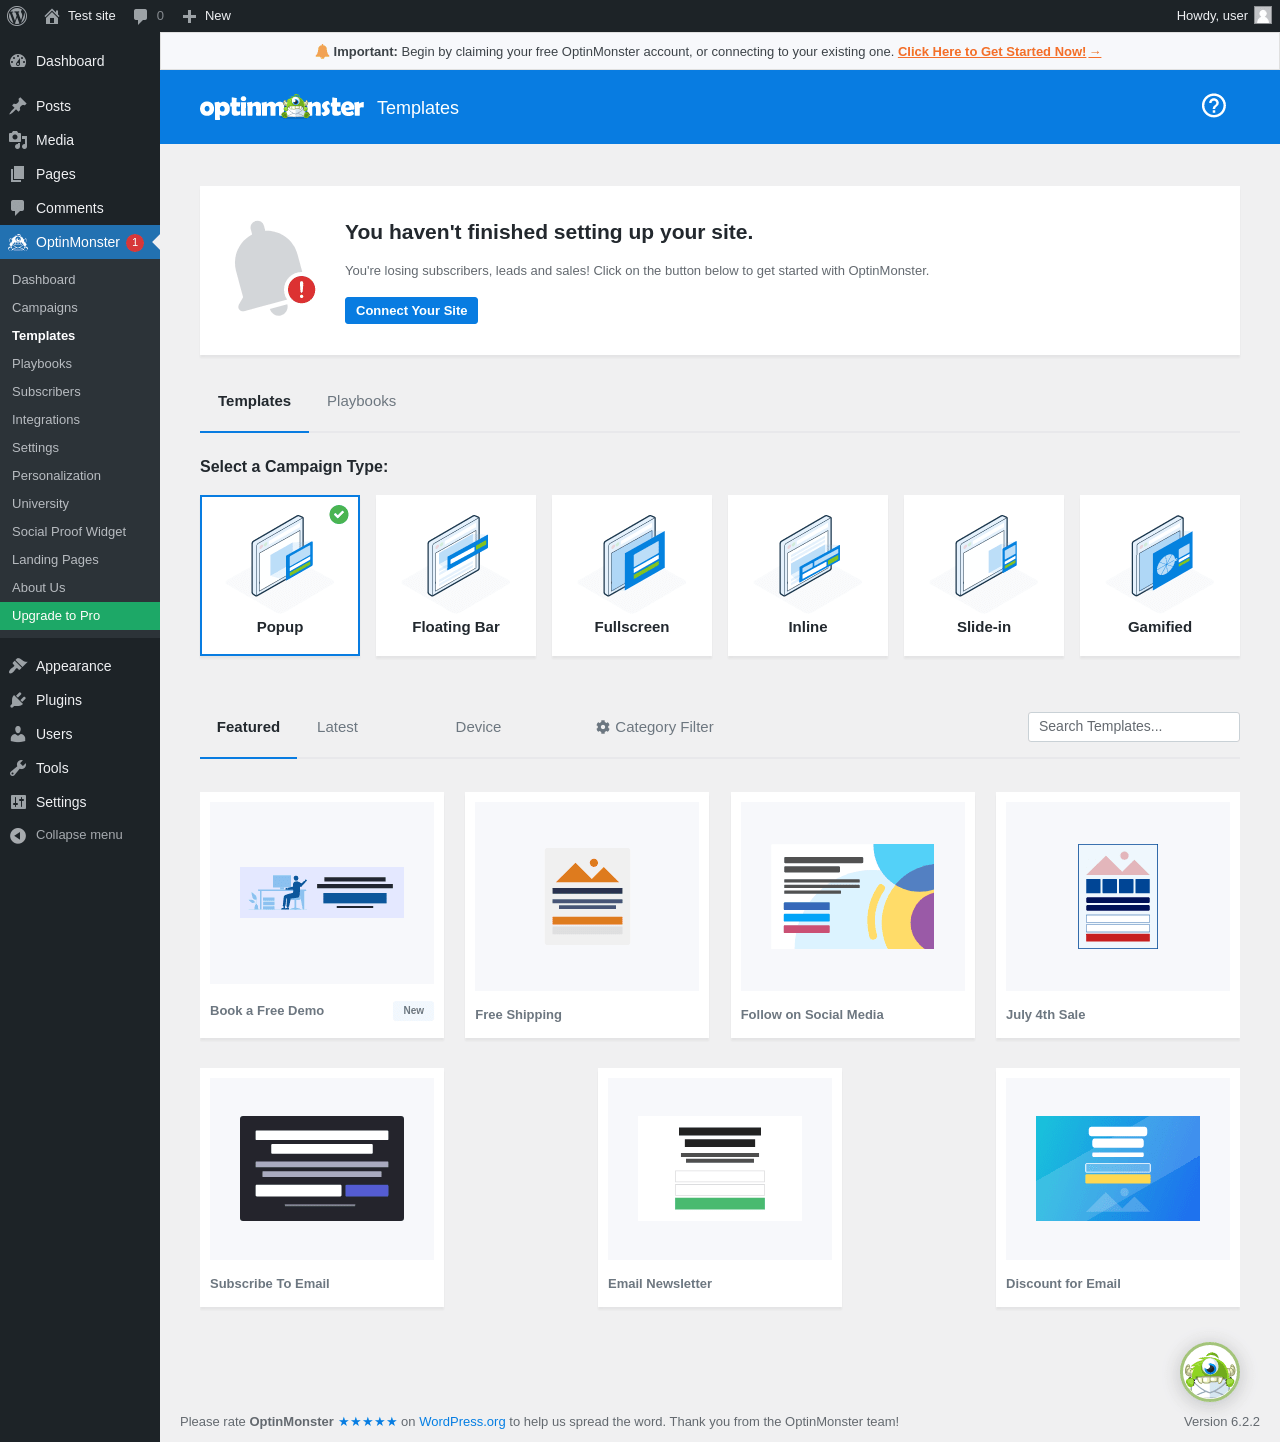
Task: Open the floating monster chat widget
Action: click(1210, 1372)
